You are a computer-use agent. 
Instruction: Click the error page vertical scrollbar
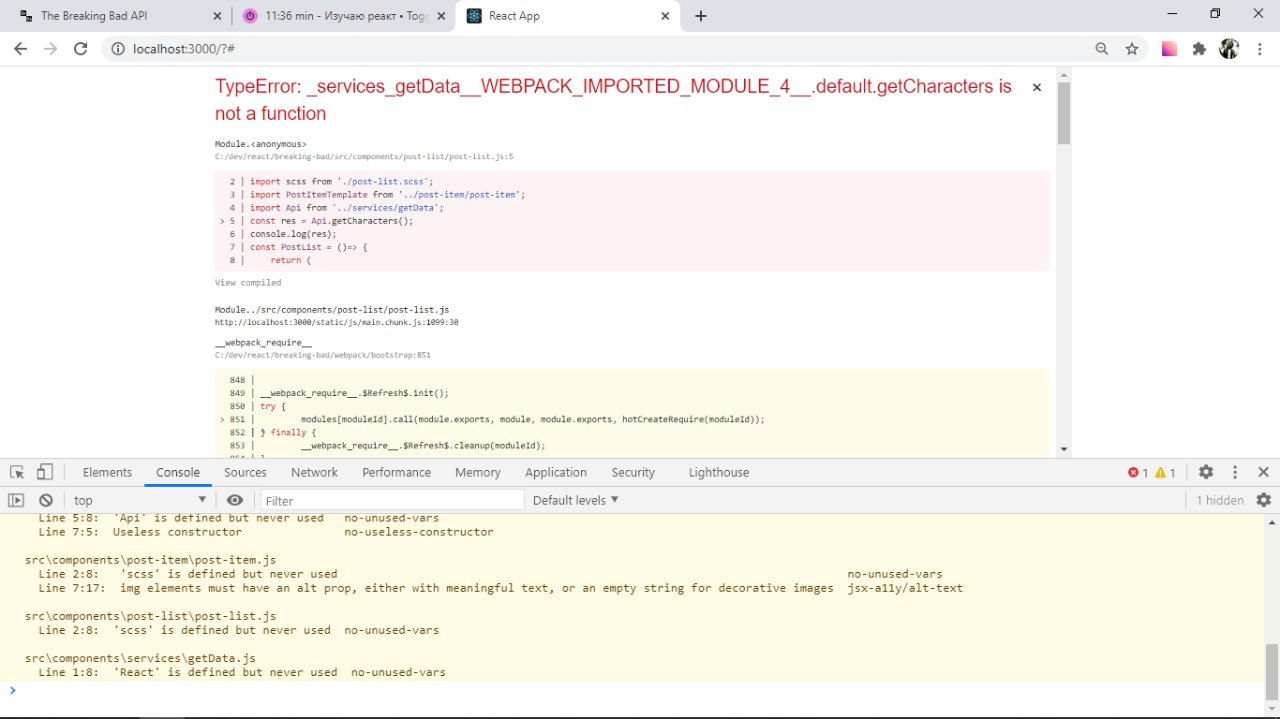tap(1064, 112)
